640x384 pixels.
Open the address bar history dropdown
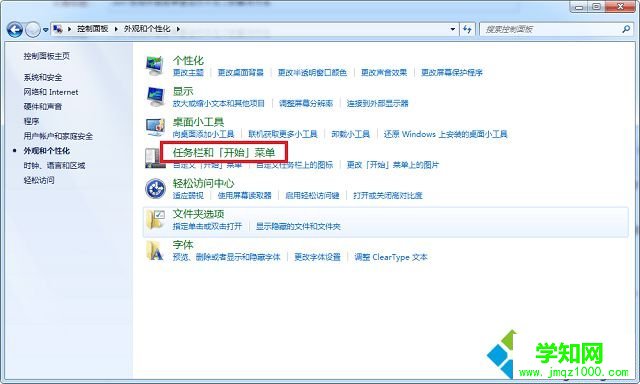[x=452, y=29]
